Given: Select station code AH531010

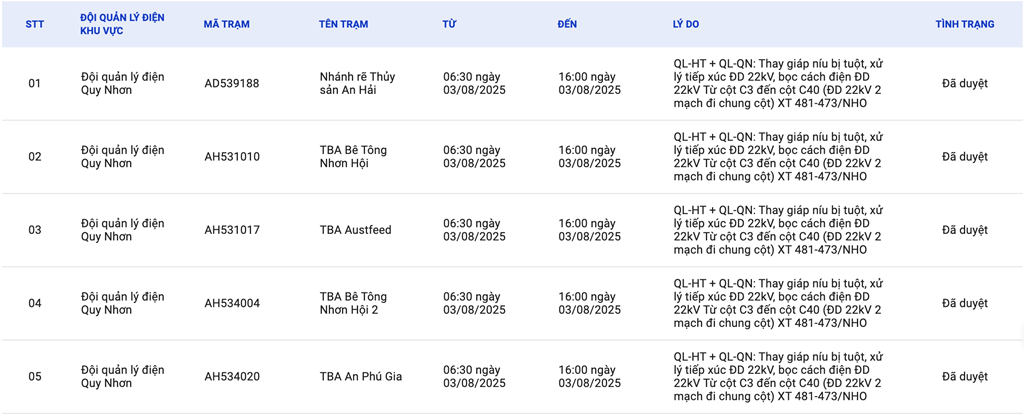Looking at the screenshot, I should [x=231, y=157].
